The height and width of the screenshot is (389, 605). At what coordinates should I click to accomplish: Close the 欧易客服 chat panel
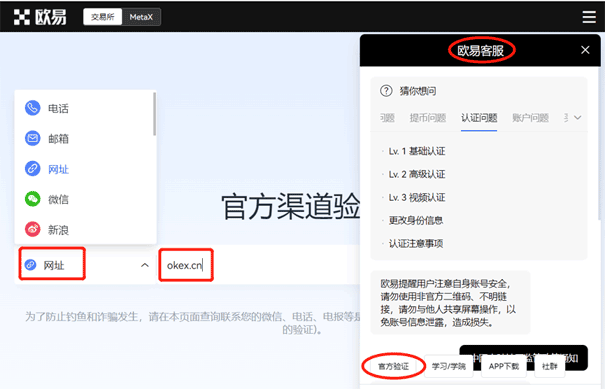pos(585,50)
